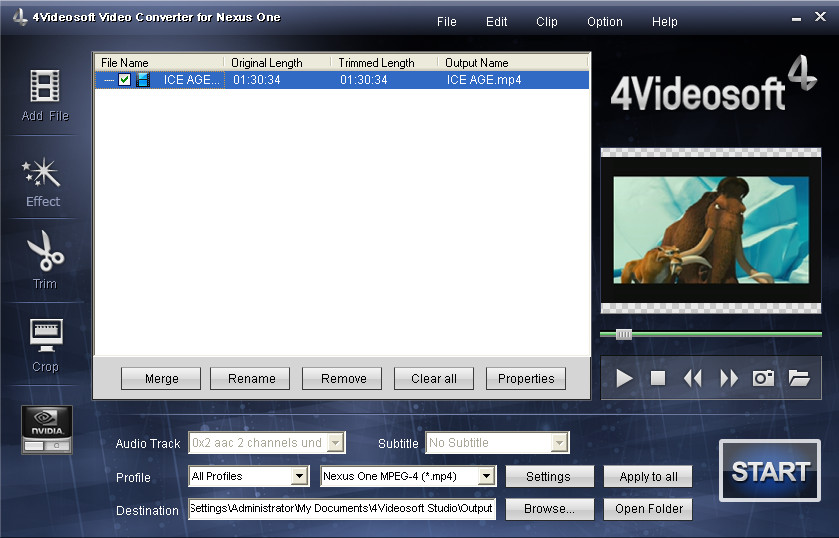Image resolution: width=839 pixels, height=538 pixels.
Task: Click Browse for destination
Action: 550,509
